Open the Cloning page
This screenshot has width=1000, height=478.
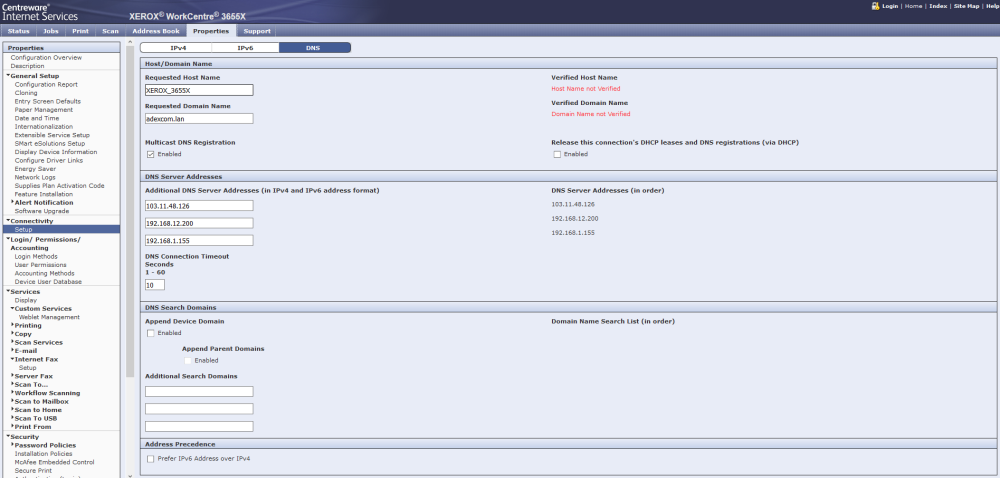pyautogui.click(x=26, y=93)
